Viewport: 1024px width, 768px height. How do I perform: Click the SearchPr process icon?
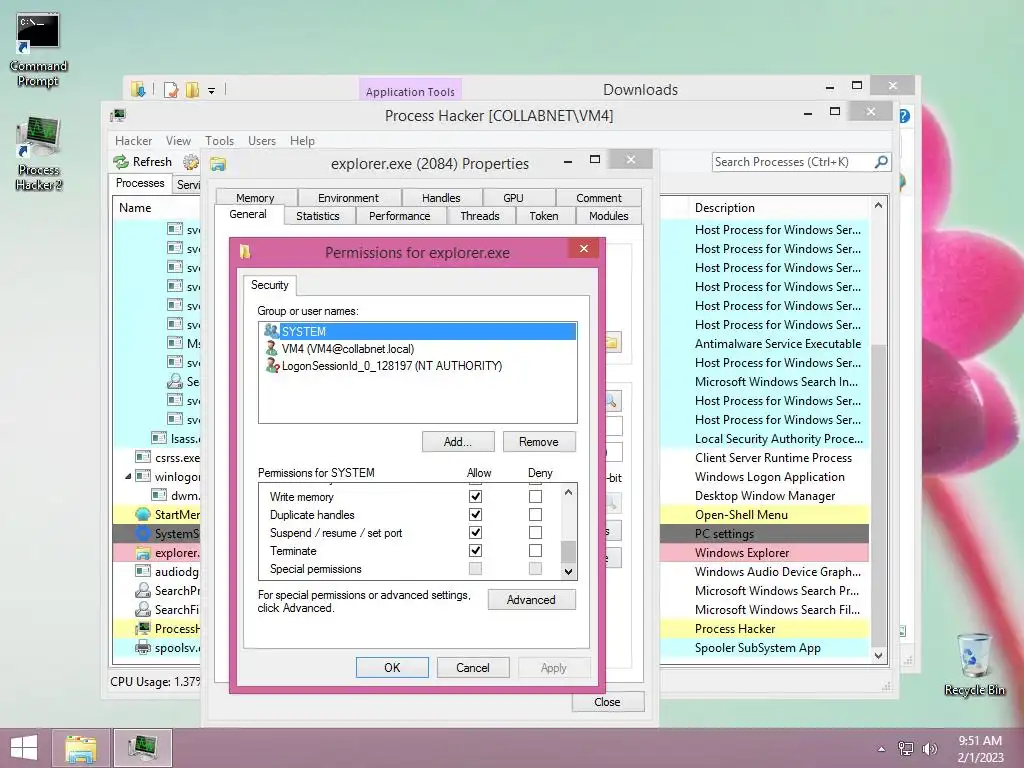point(143,590)
